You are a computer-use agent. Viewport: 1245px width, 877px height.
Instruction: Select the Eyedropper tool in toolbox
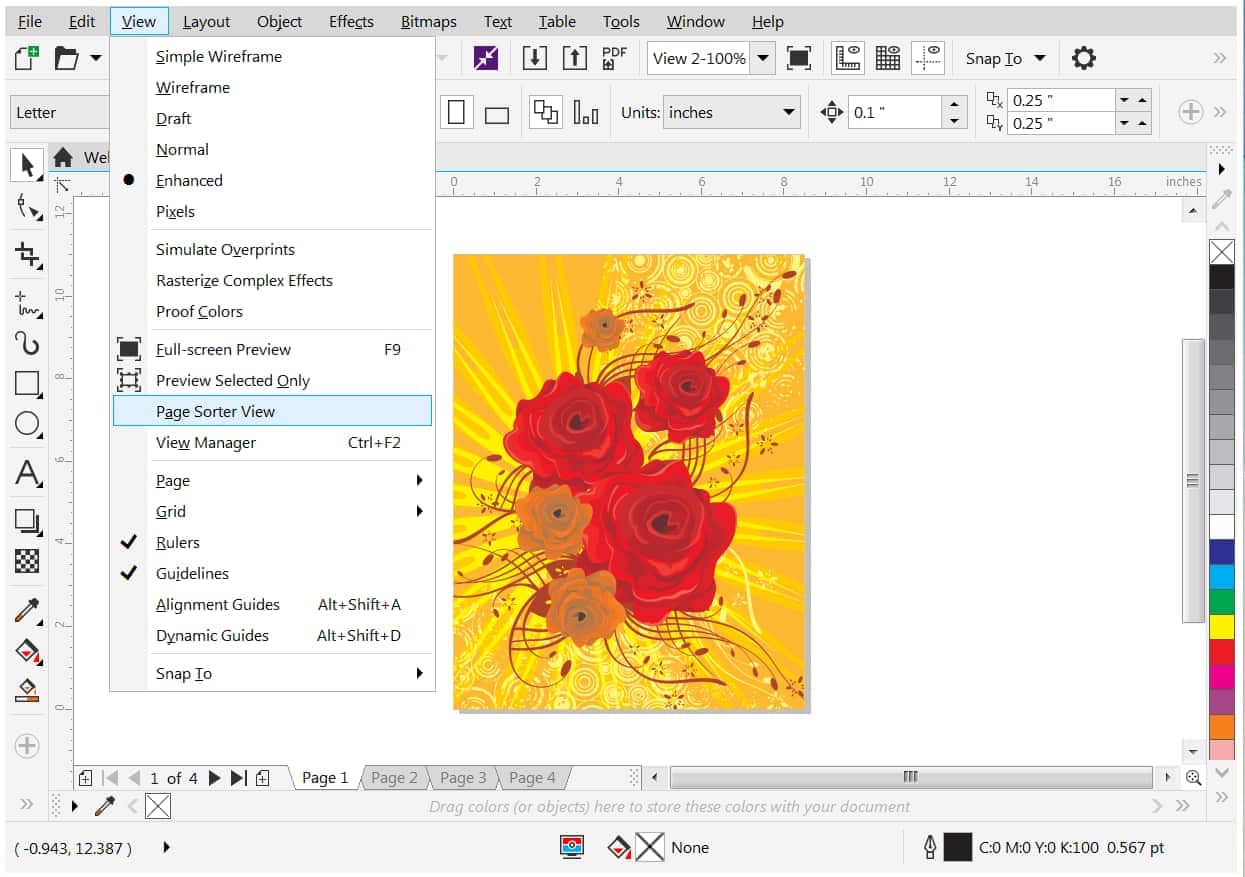(x=27, y=610)
